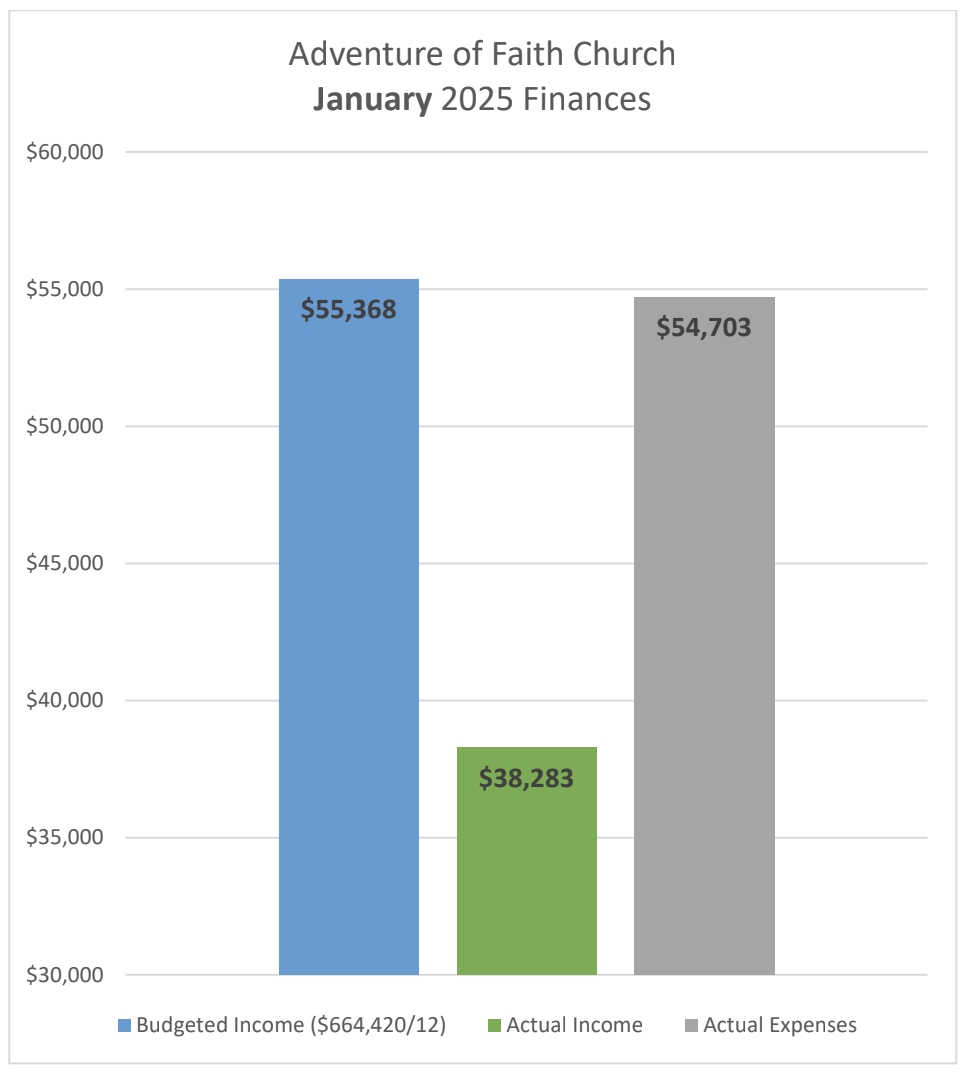Select the "Actual Income" legend label

click(574, 1025)
